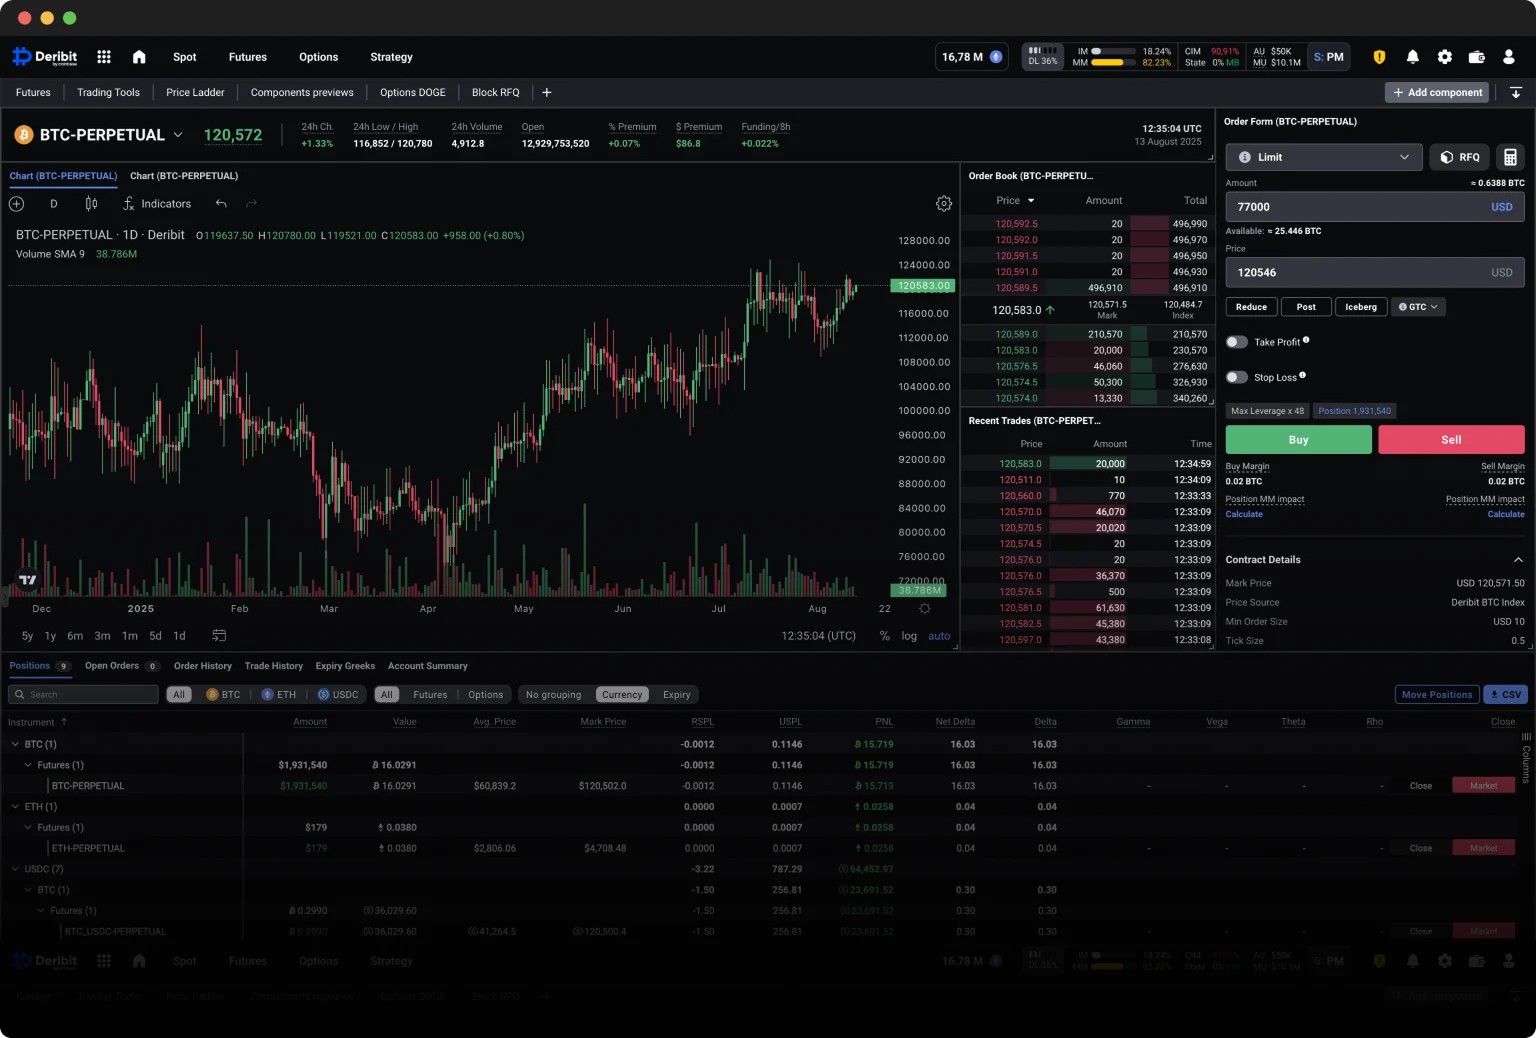Collapse the ETH (1) positions group
The width and height of the screenshot is (1536, 1038).
15,806
